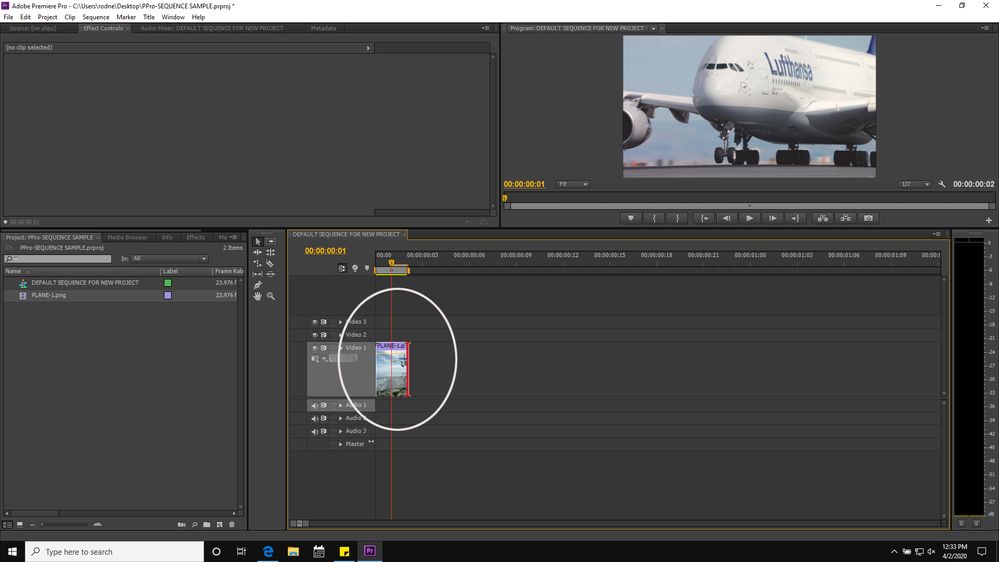The image size is (999, 562).
Task: Play the sequence in Program monitor
Action: tap(750, 218)
